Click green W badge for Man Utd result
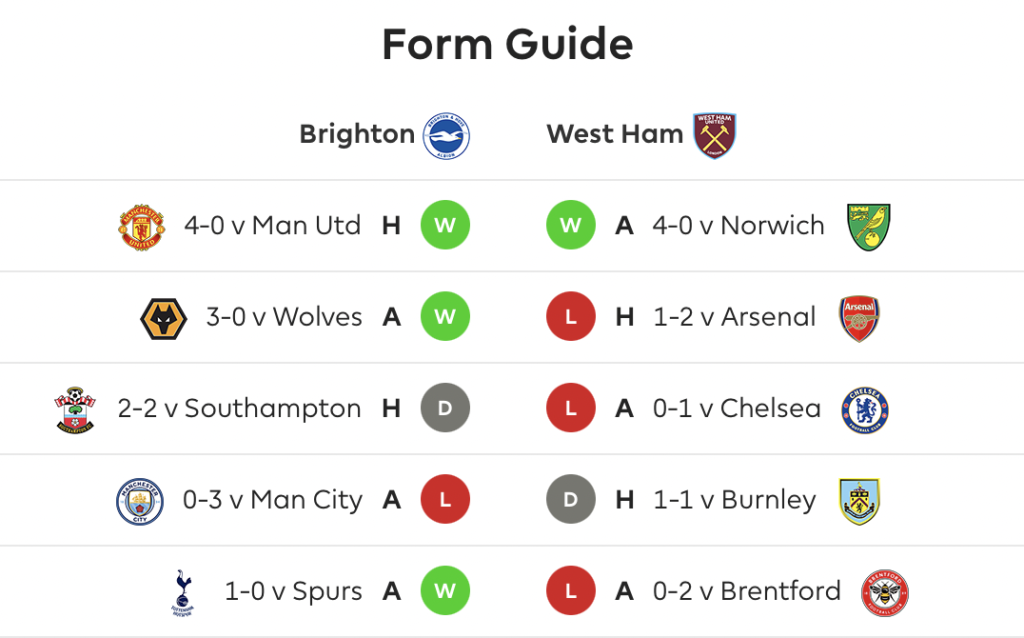 pos(445,225)
